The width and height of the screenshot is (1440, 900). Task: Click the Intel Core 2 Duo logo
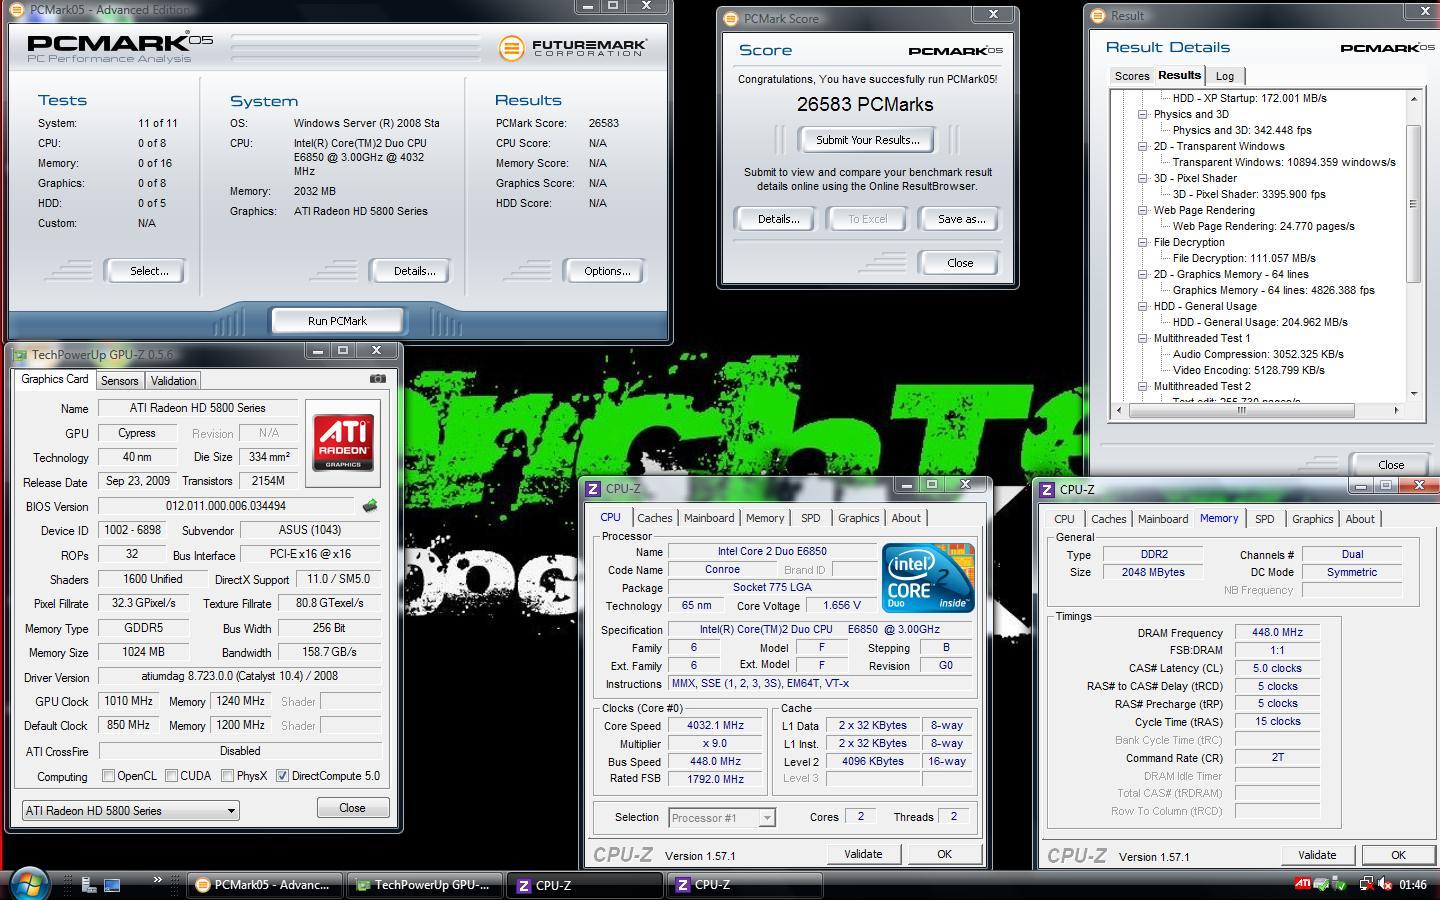[x=927, y=577]
